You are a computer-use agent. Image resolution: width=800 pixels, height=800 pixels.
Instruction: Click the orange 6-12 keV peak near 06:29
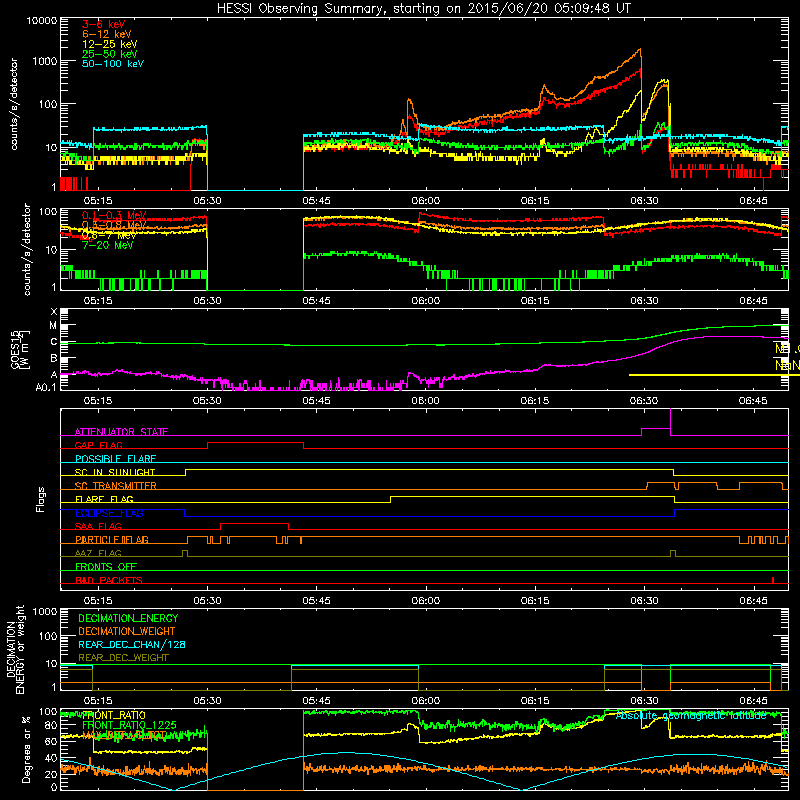640,50
